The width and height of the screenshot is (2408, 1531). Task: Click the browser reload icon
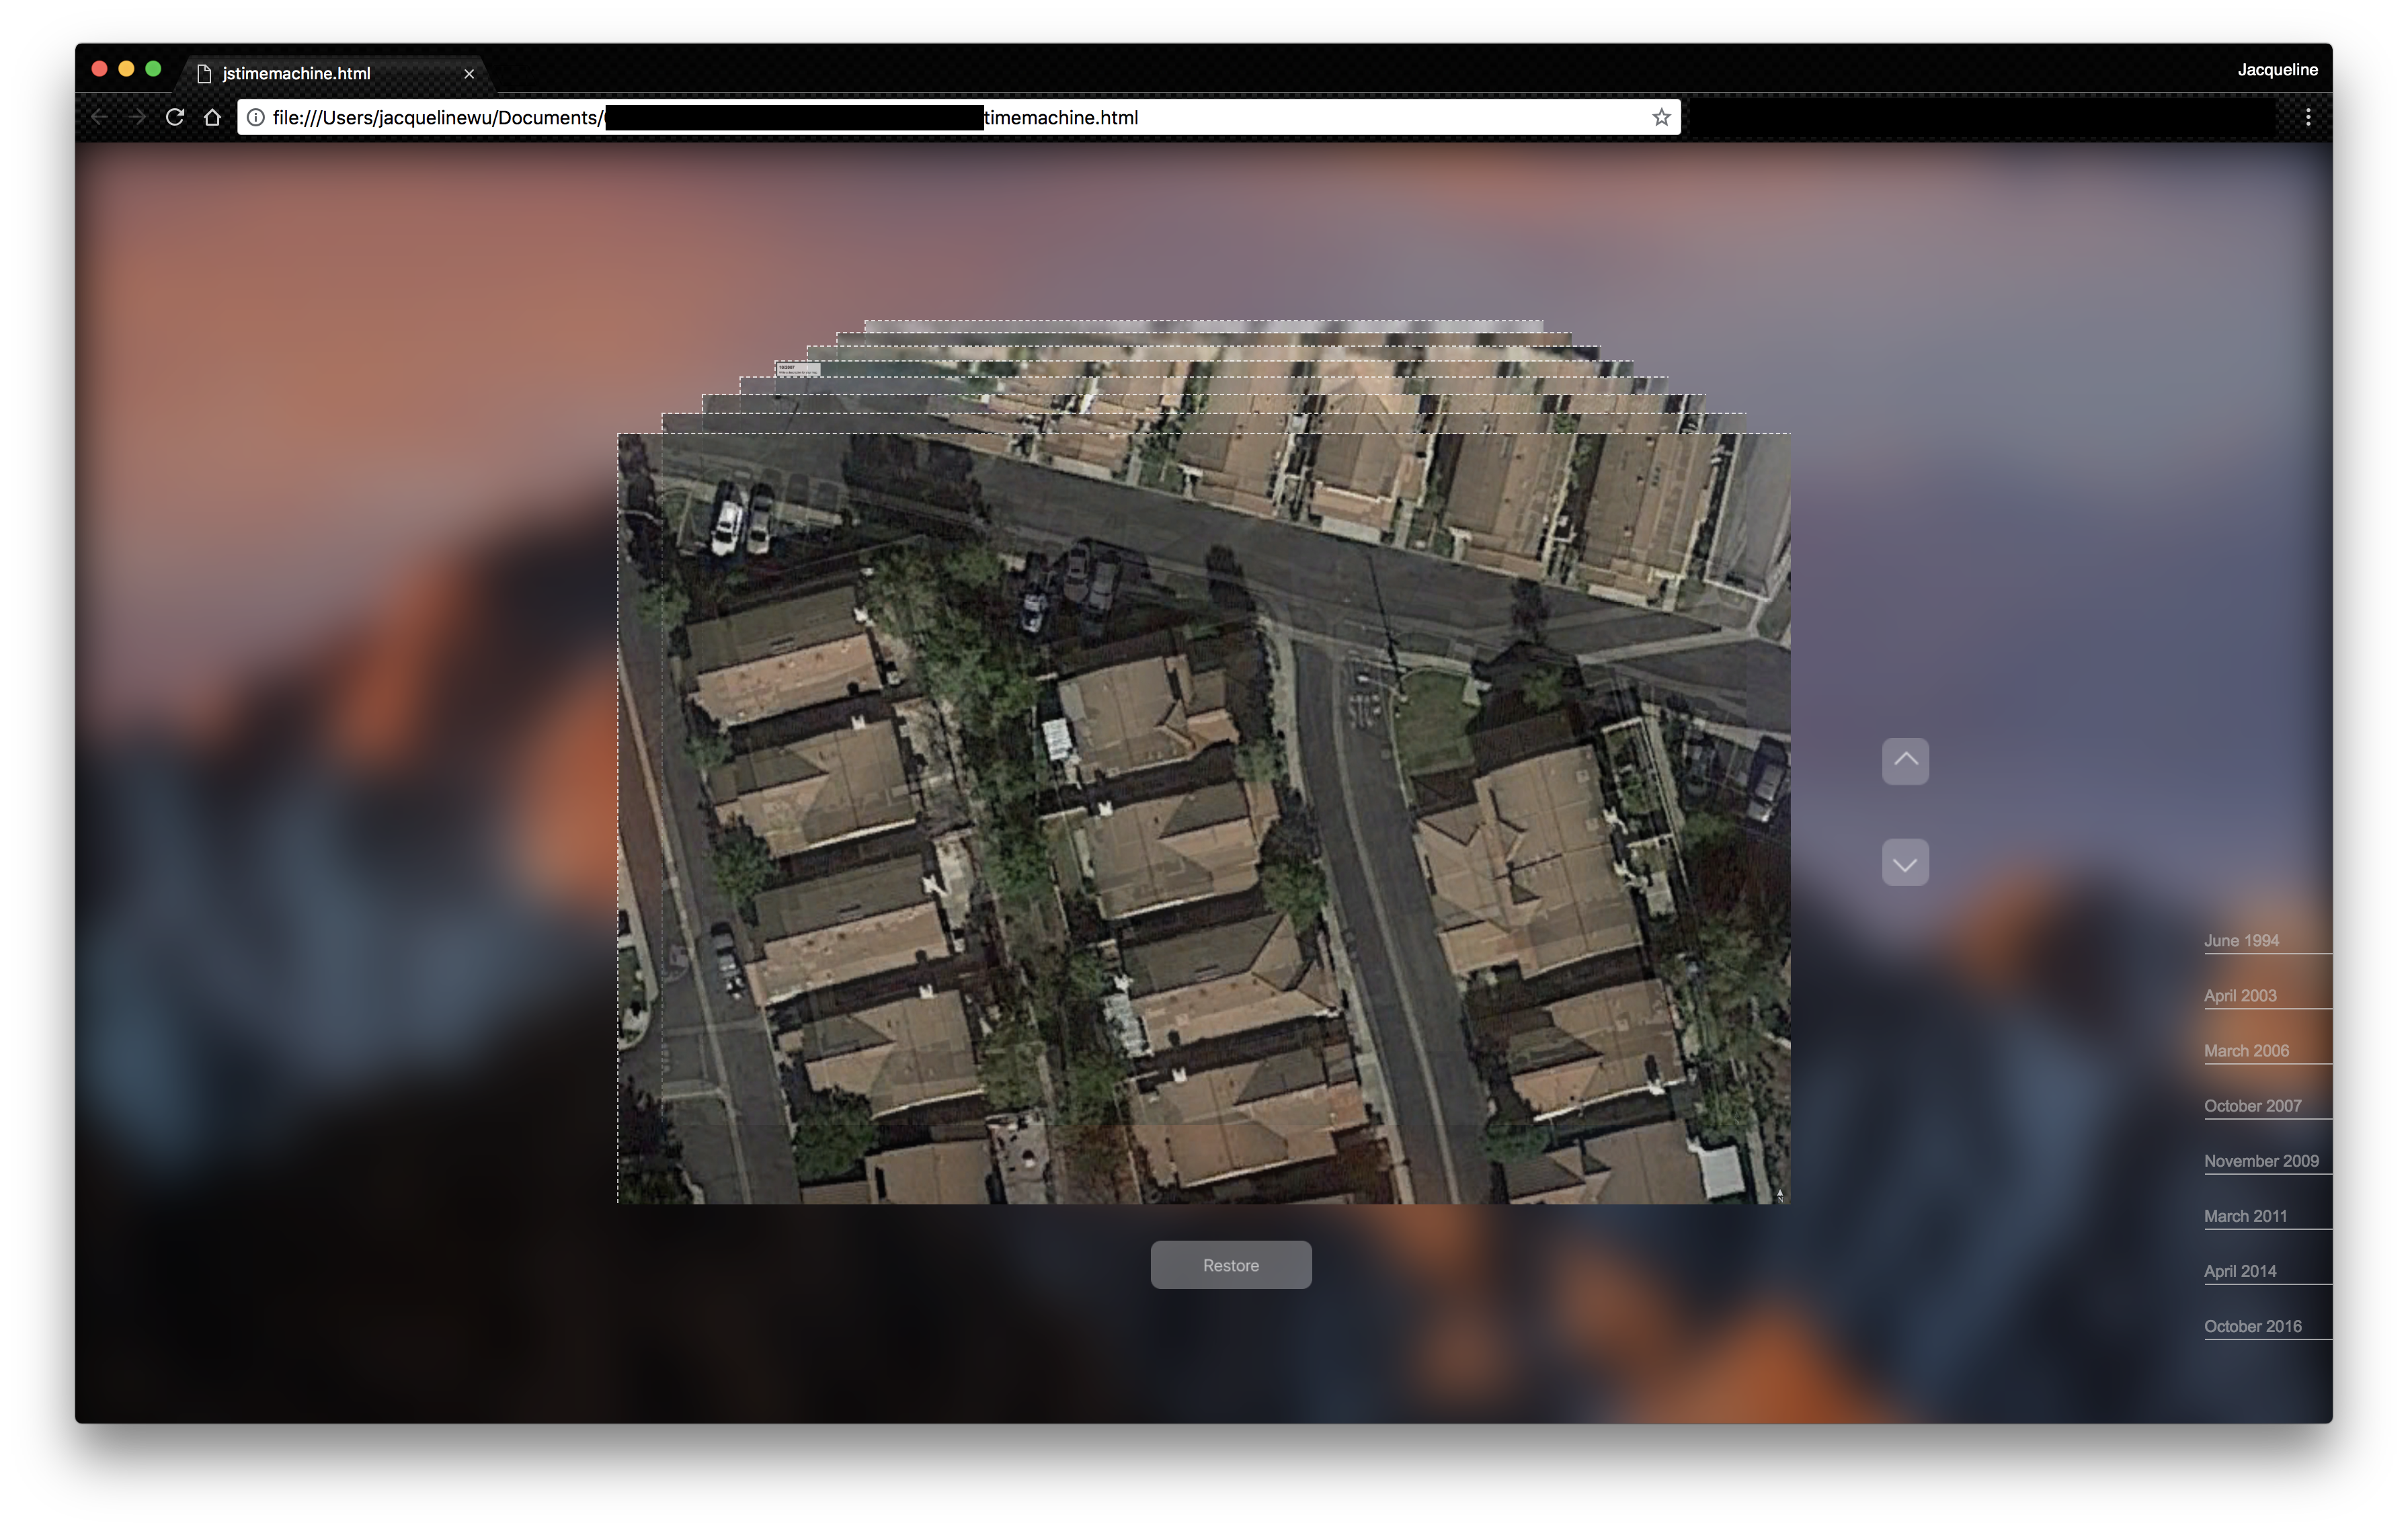tap(175, 117)
